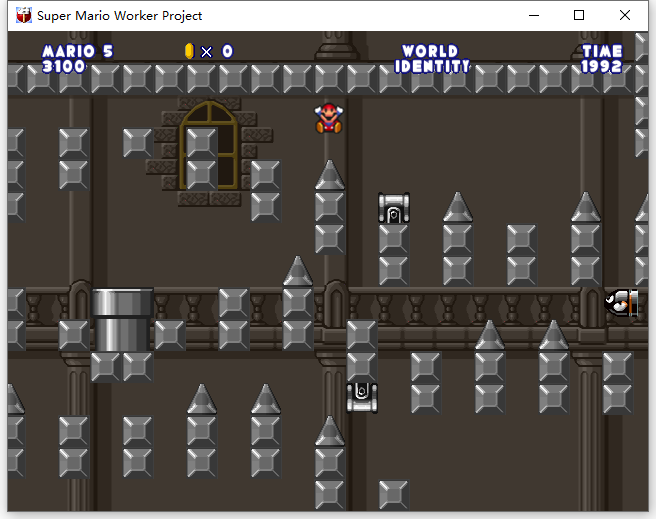Click the upside-down Bullet Bill cannon
This screenshot has width=656, height=519.
pos(362,398)
